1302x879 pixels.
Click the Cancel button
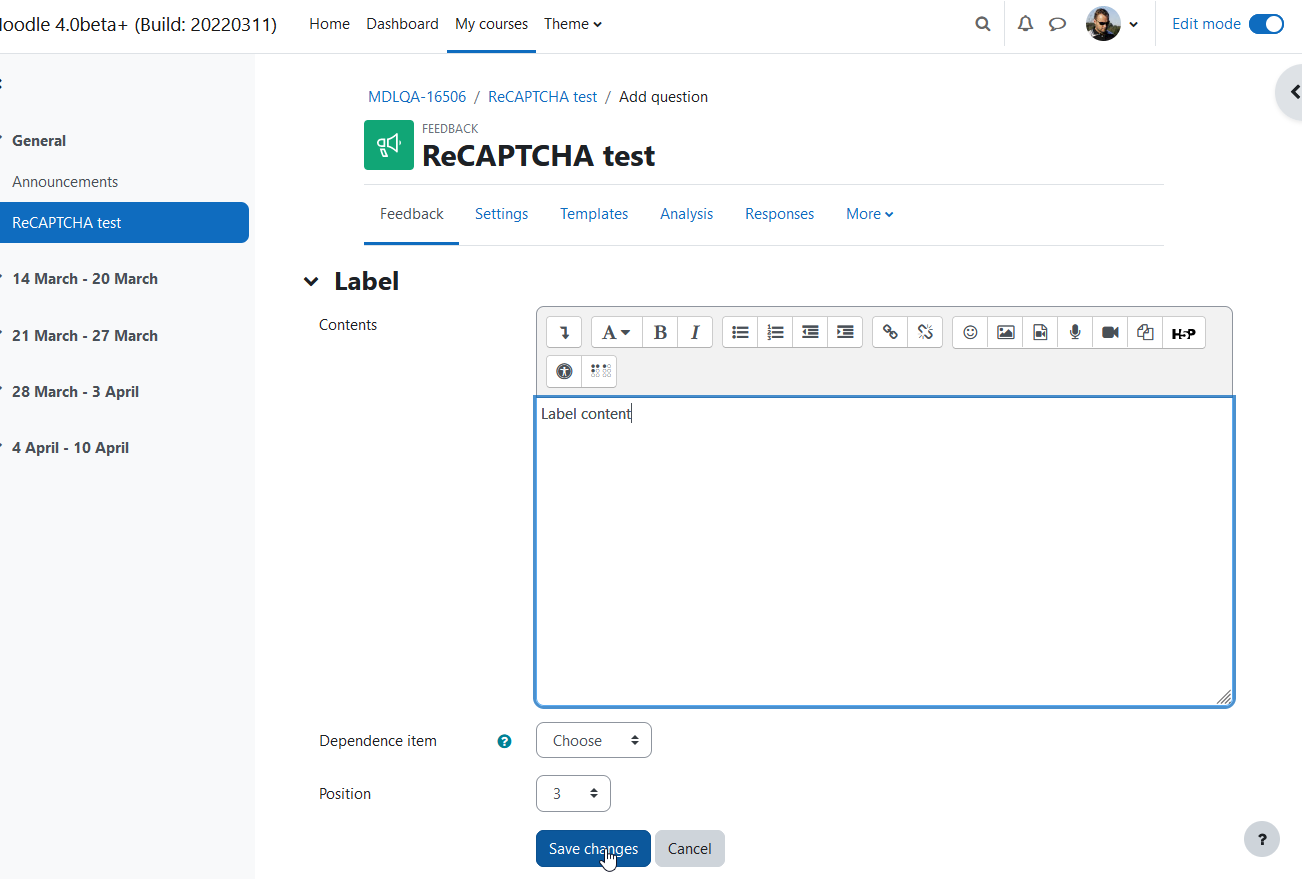[690, 849]
